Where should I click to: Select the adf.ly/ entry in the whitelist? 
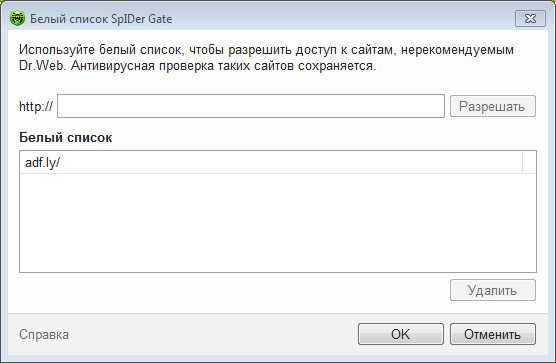pos(271,163)
